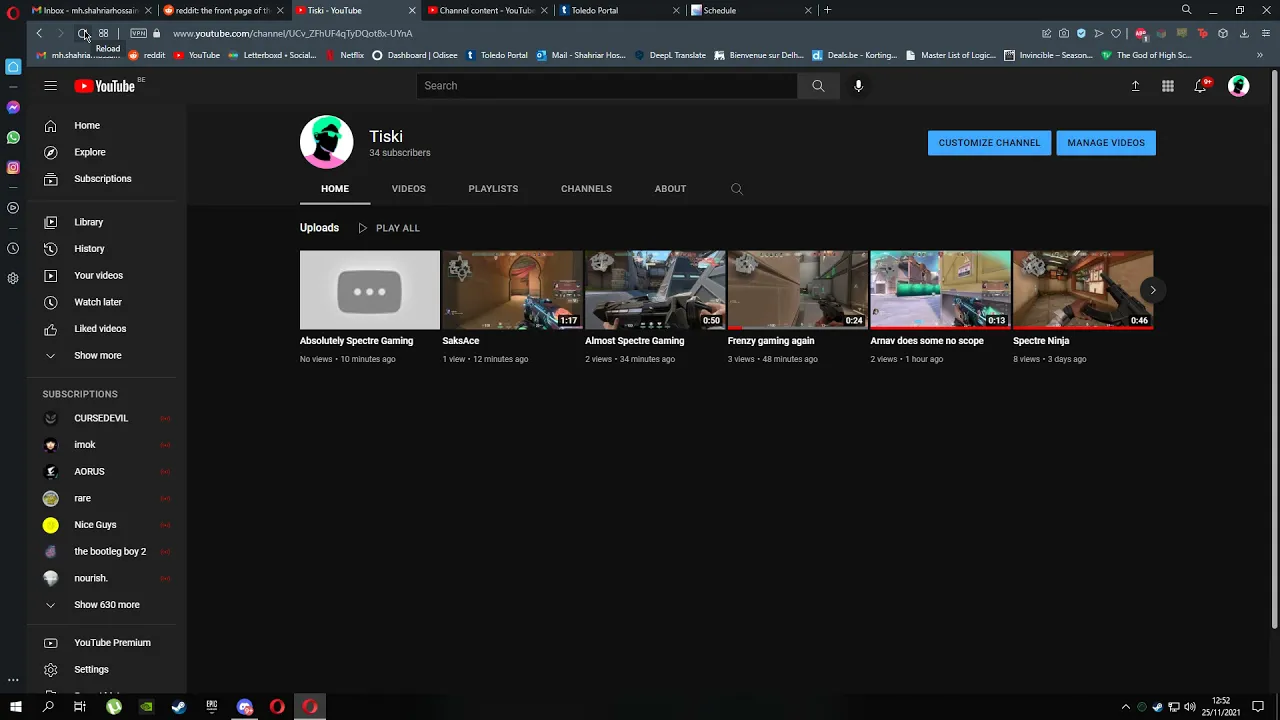The width and height of the screenshot is (1280, 720).
Task: Open Windows taskbar search
Action: coord(48,707)
